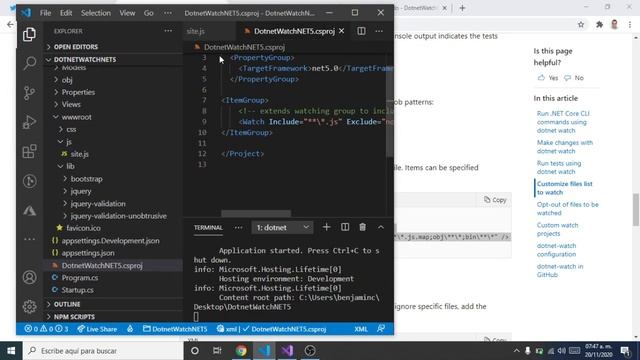Open Explorer panel actions ellipsis

pos(168,31)
